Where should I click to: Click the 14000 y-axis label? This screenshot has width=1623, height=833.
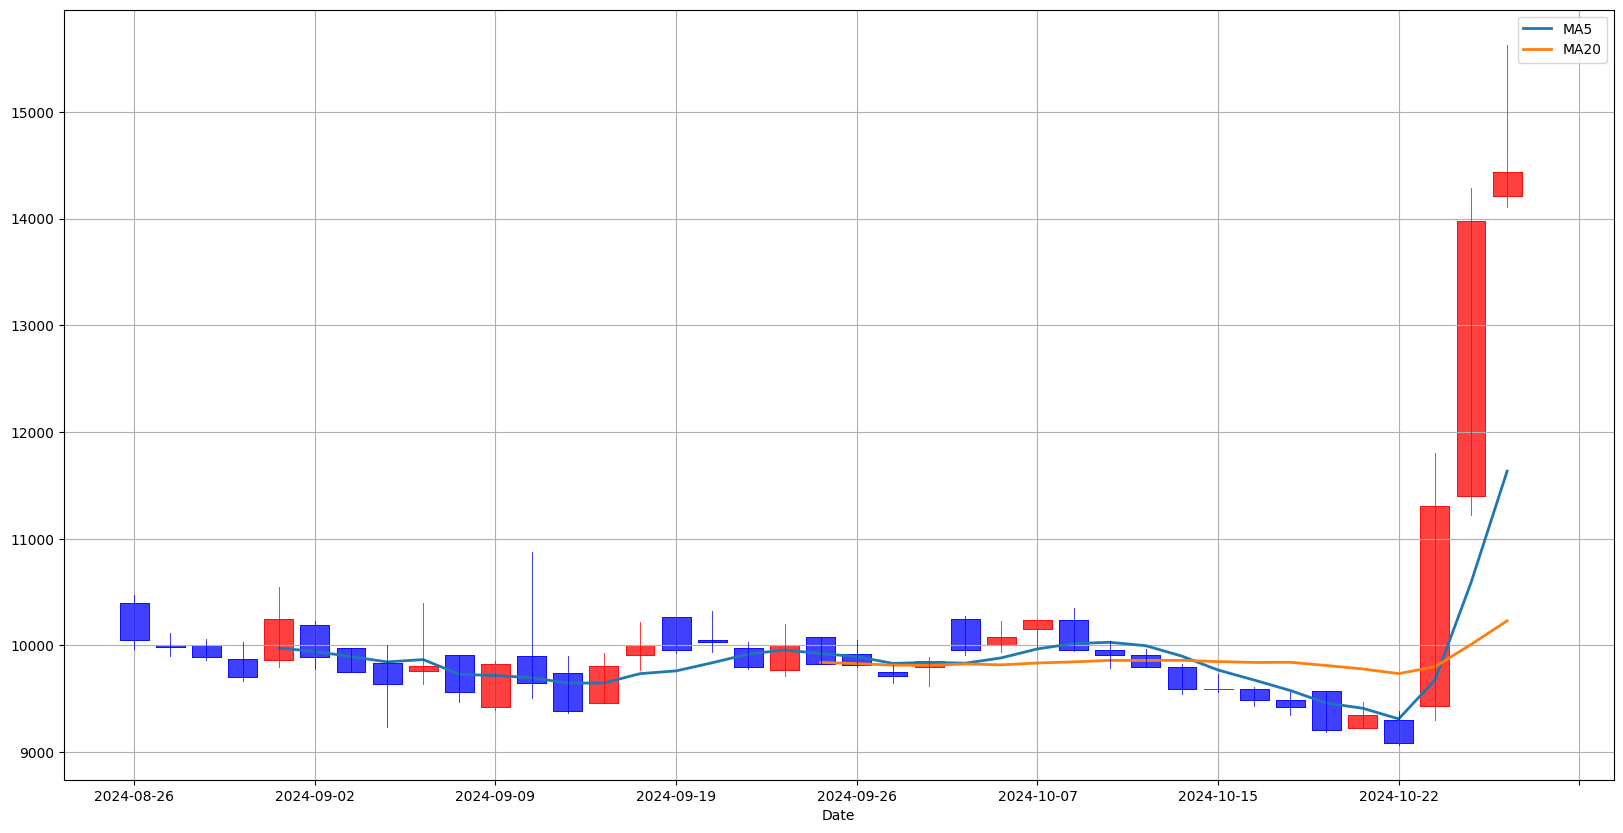(36, 220)
